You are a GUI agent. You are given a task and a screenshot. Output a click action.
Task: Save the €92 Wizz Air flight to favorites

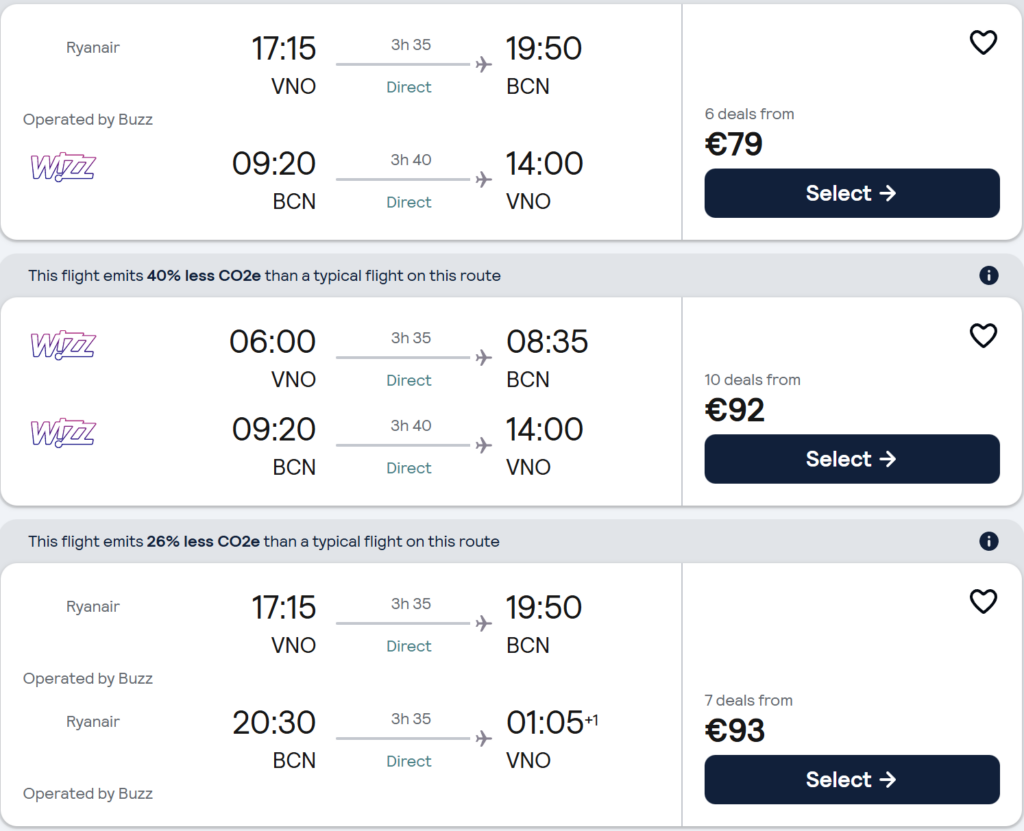[x=983, y=335]
